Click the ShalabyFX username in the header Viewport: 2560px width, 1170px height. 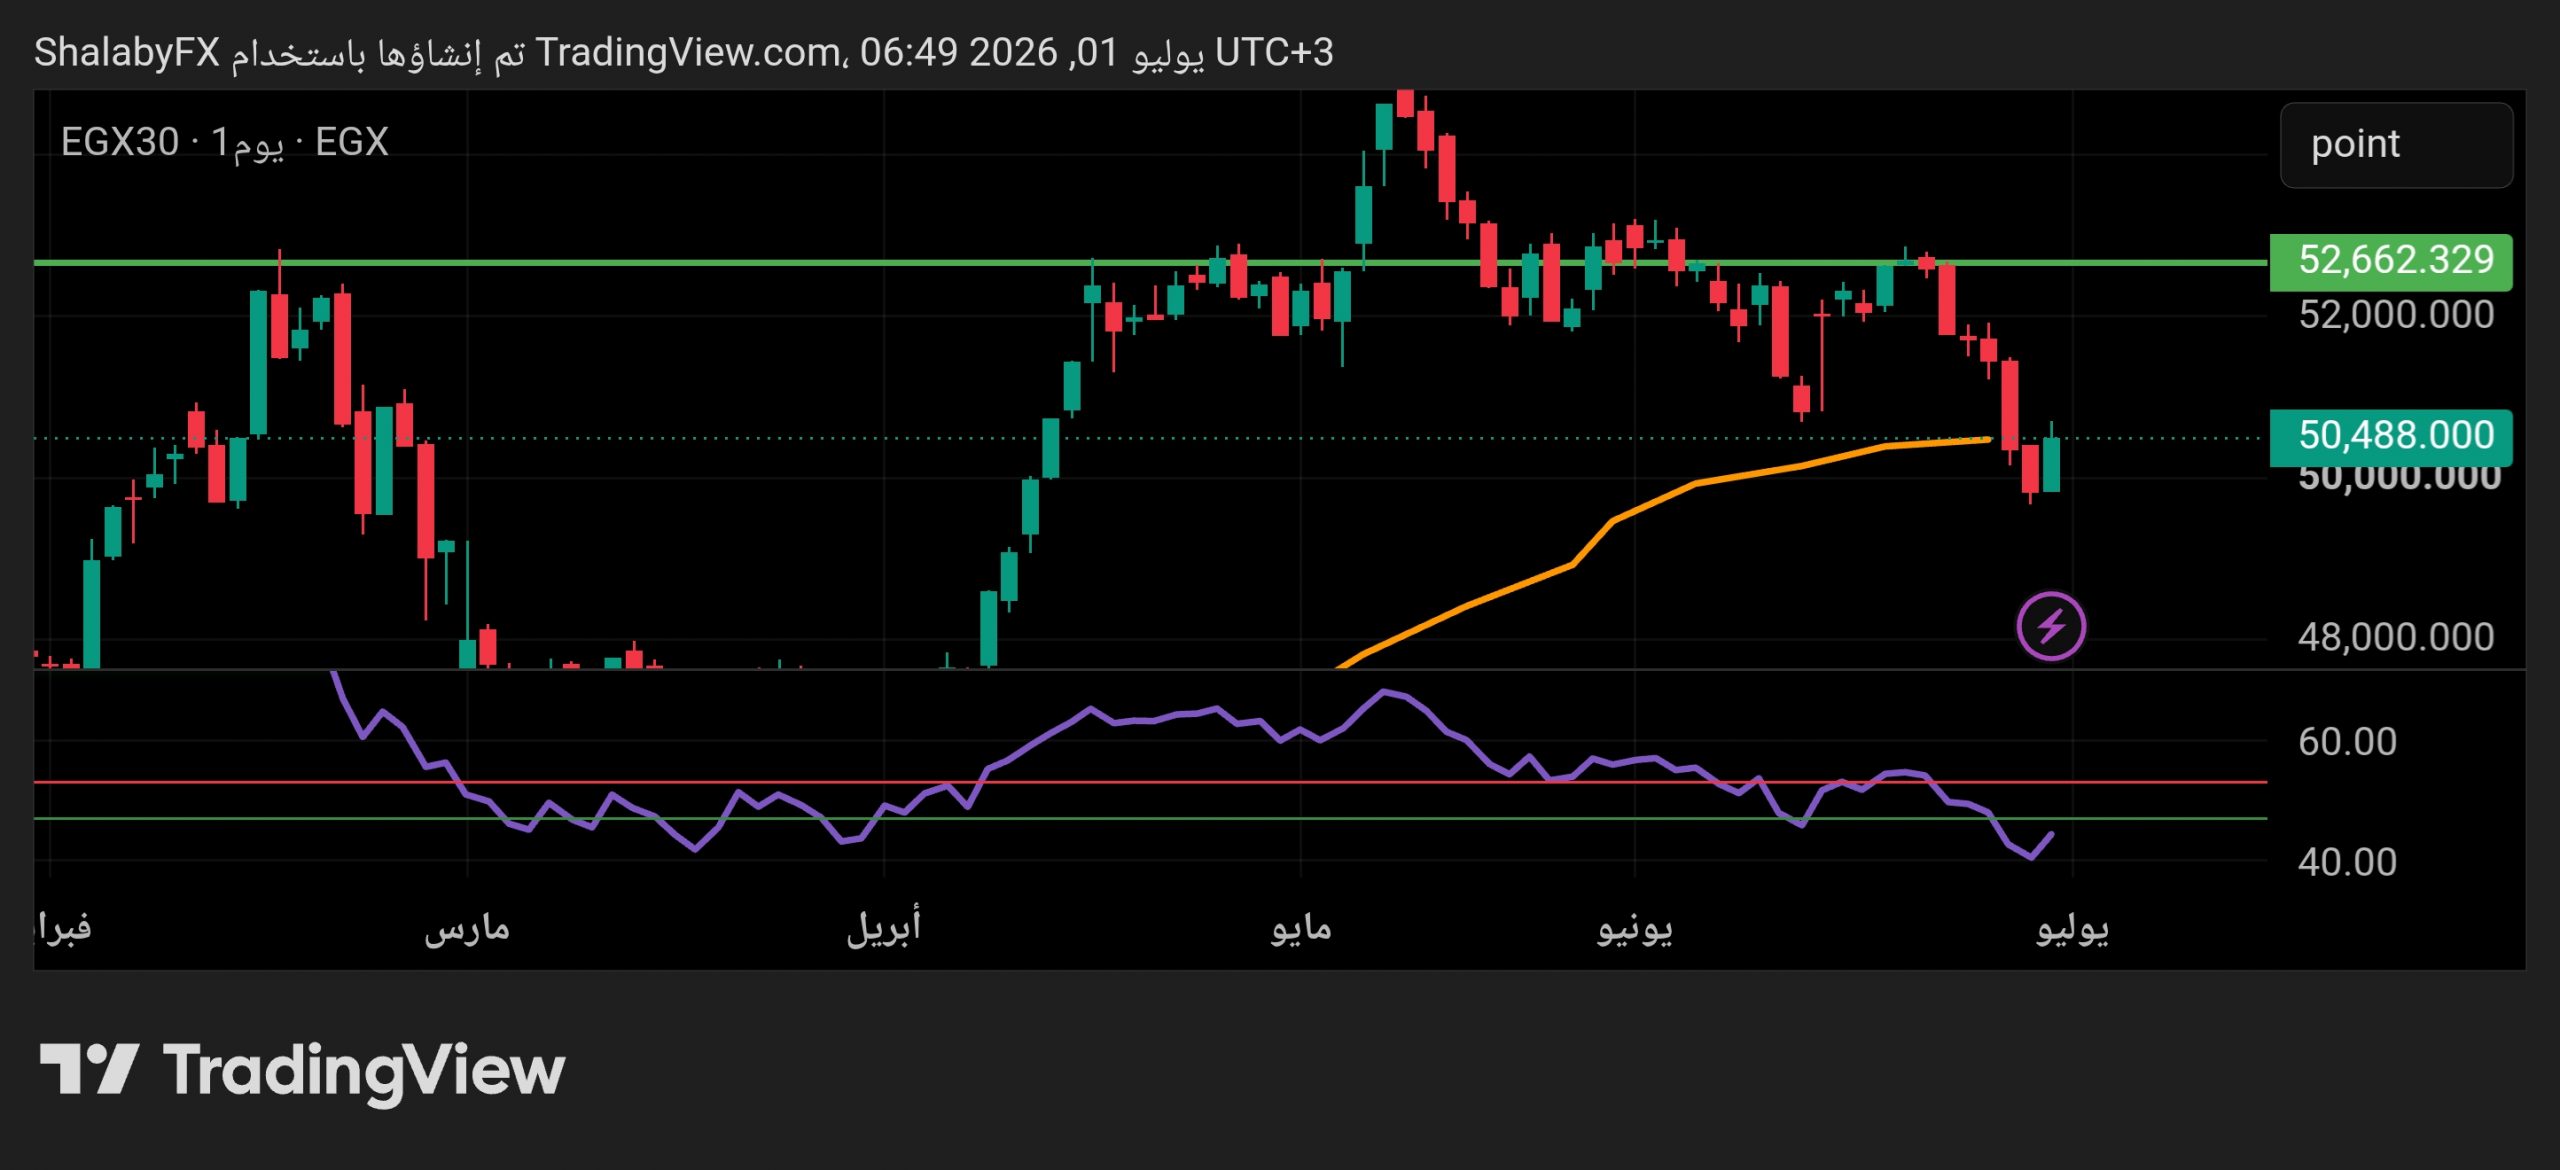coord(127,53)
